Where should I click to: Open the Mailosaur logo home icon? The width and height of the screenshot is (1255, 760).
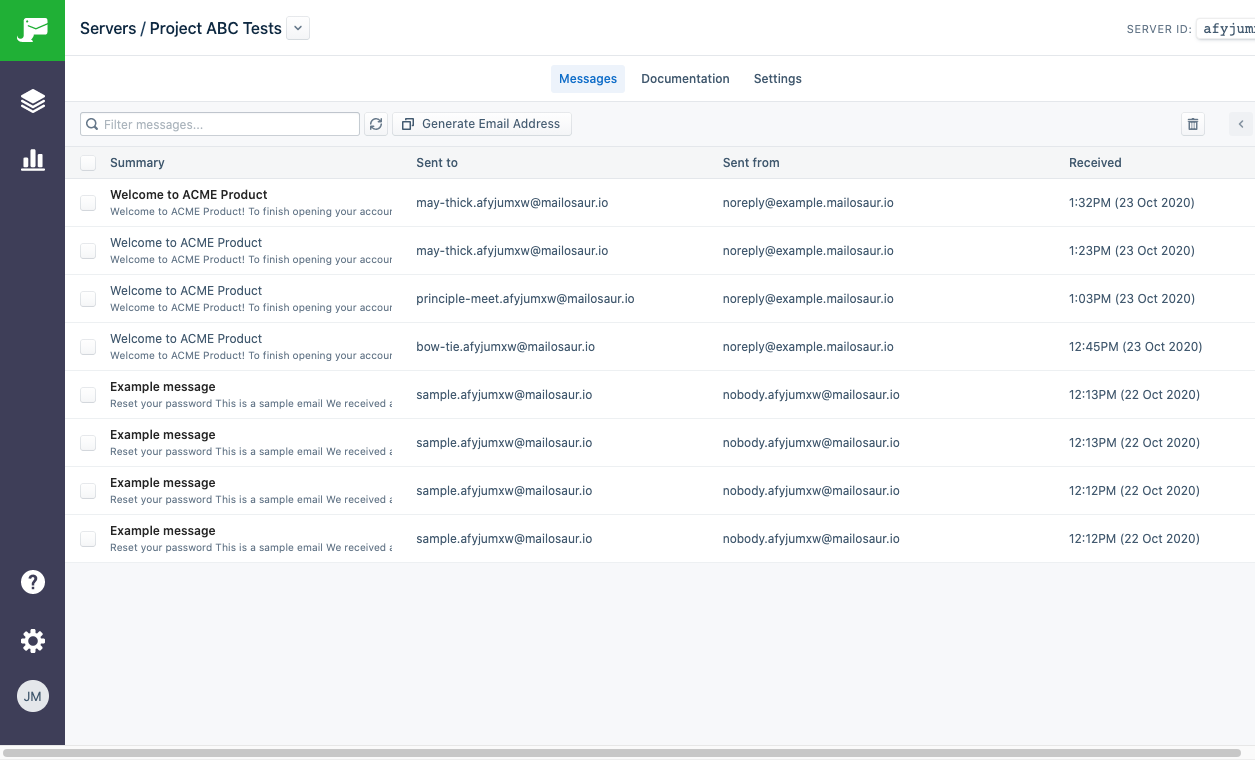pyautogui.click(x=32, y=30)
